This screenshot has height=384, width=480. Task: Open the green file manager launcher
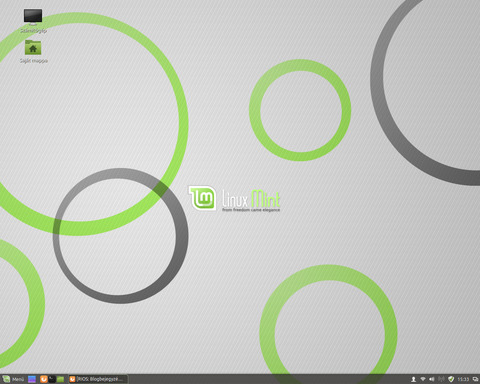point(60,379)
